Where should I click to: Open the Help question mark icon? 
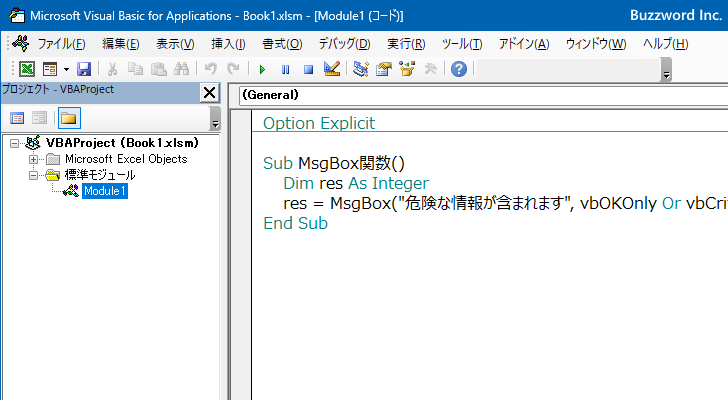(x=459, y=69)
